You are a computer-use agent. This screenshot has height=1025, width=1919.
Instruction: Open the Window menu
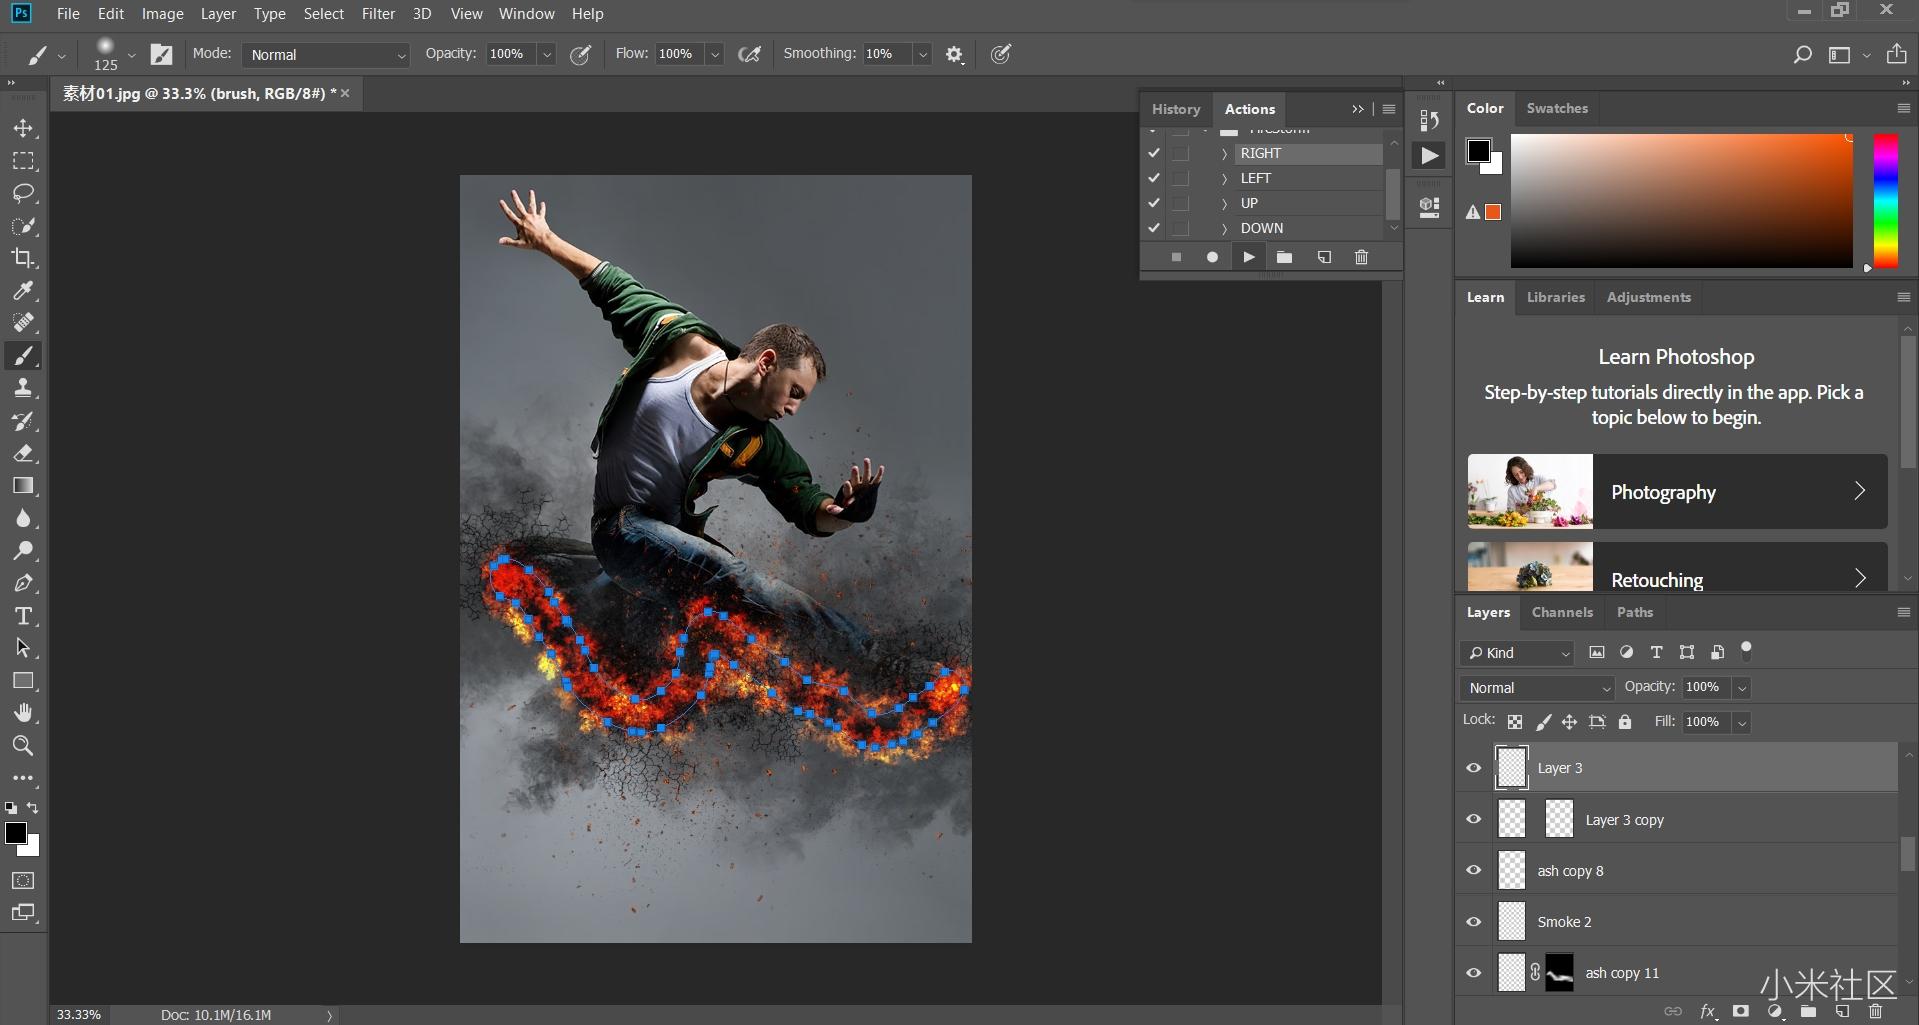[x=526, y=14]
